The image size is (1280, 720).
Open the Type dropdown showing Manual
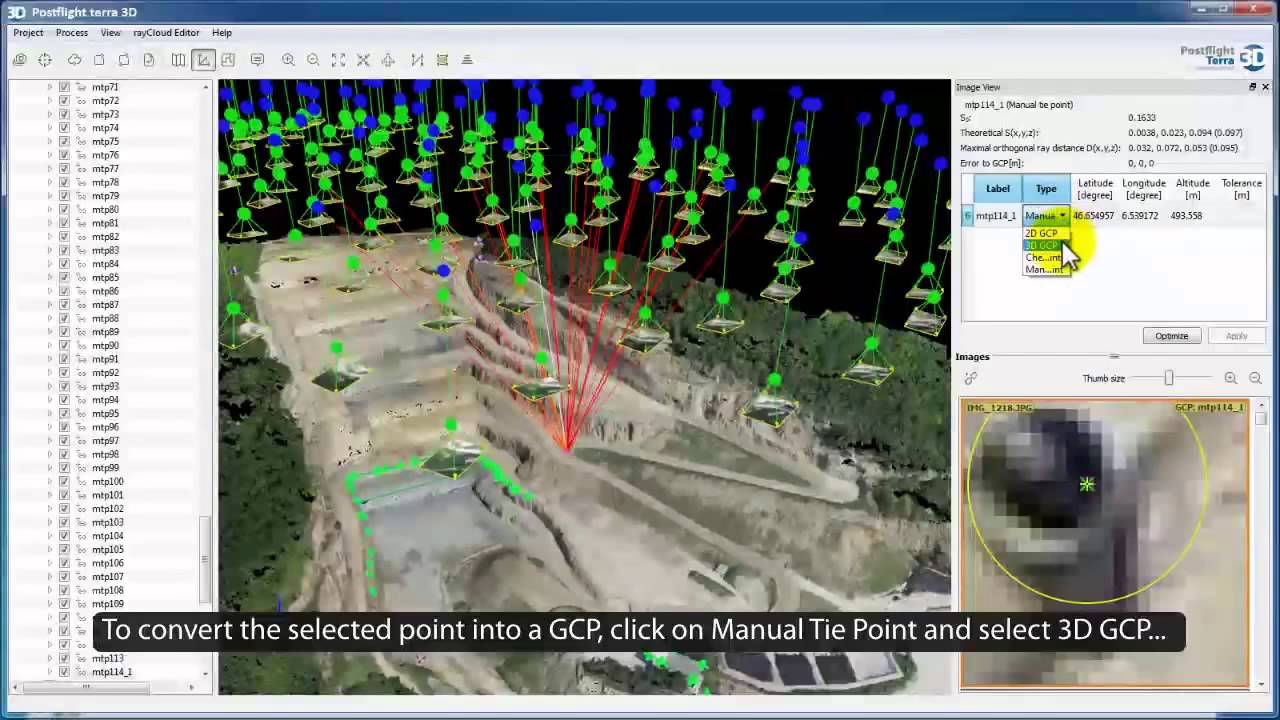point(1046,215)
